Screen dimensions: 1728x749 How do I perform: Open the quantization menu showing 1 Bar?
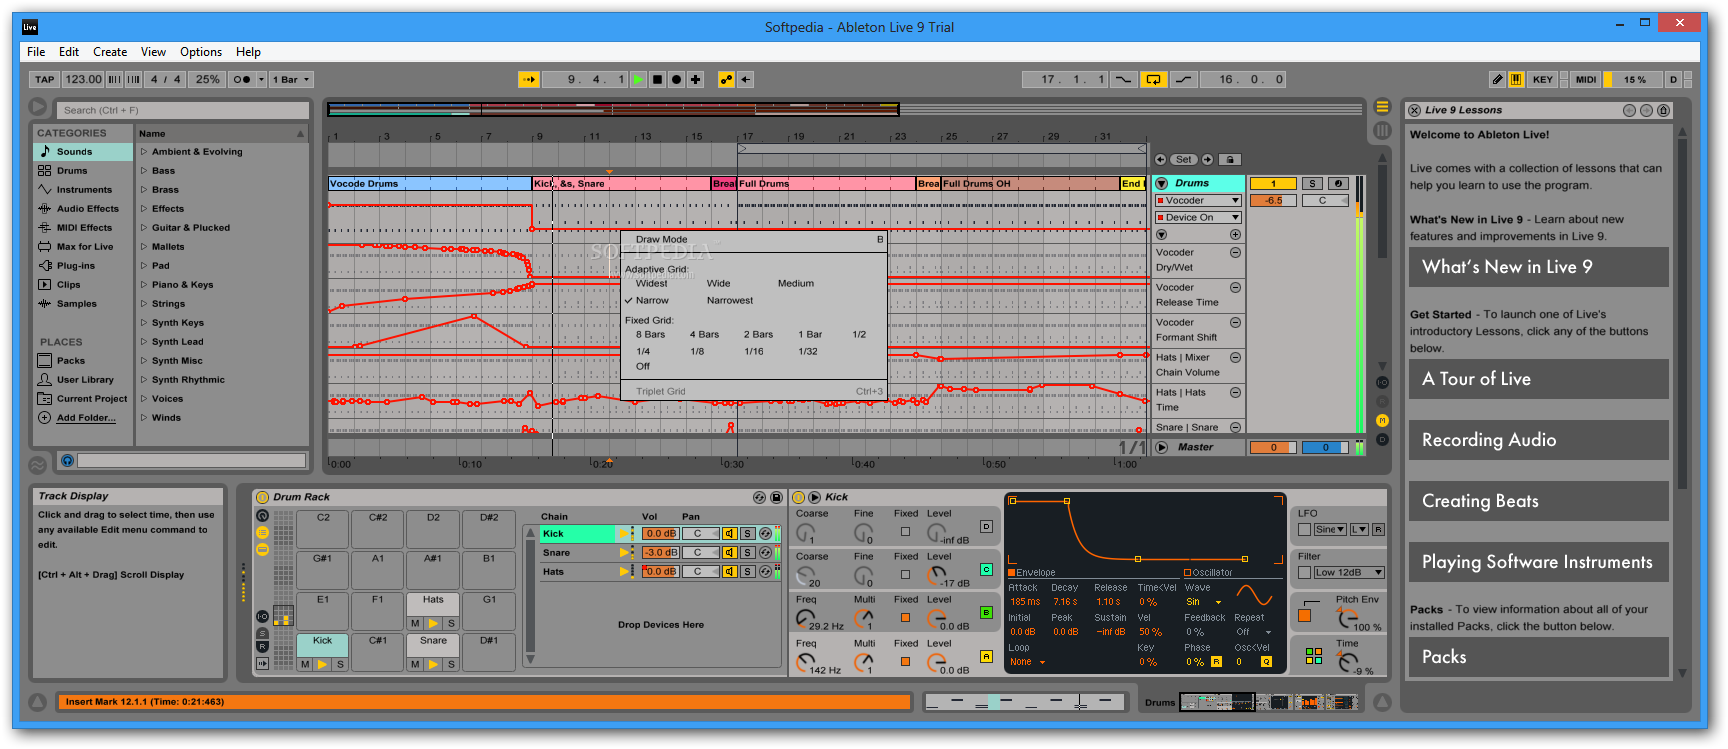click(291, 80)
